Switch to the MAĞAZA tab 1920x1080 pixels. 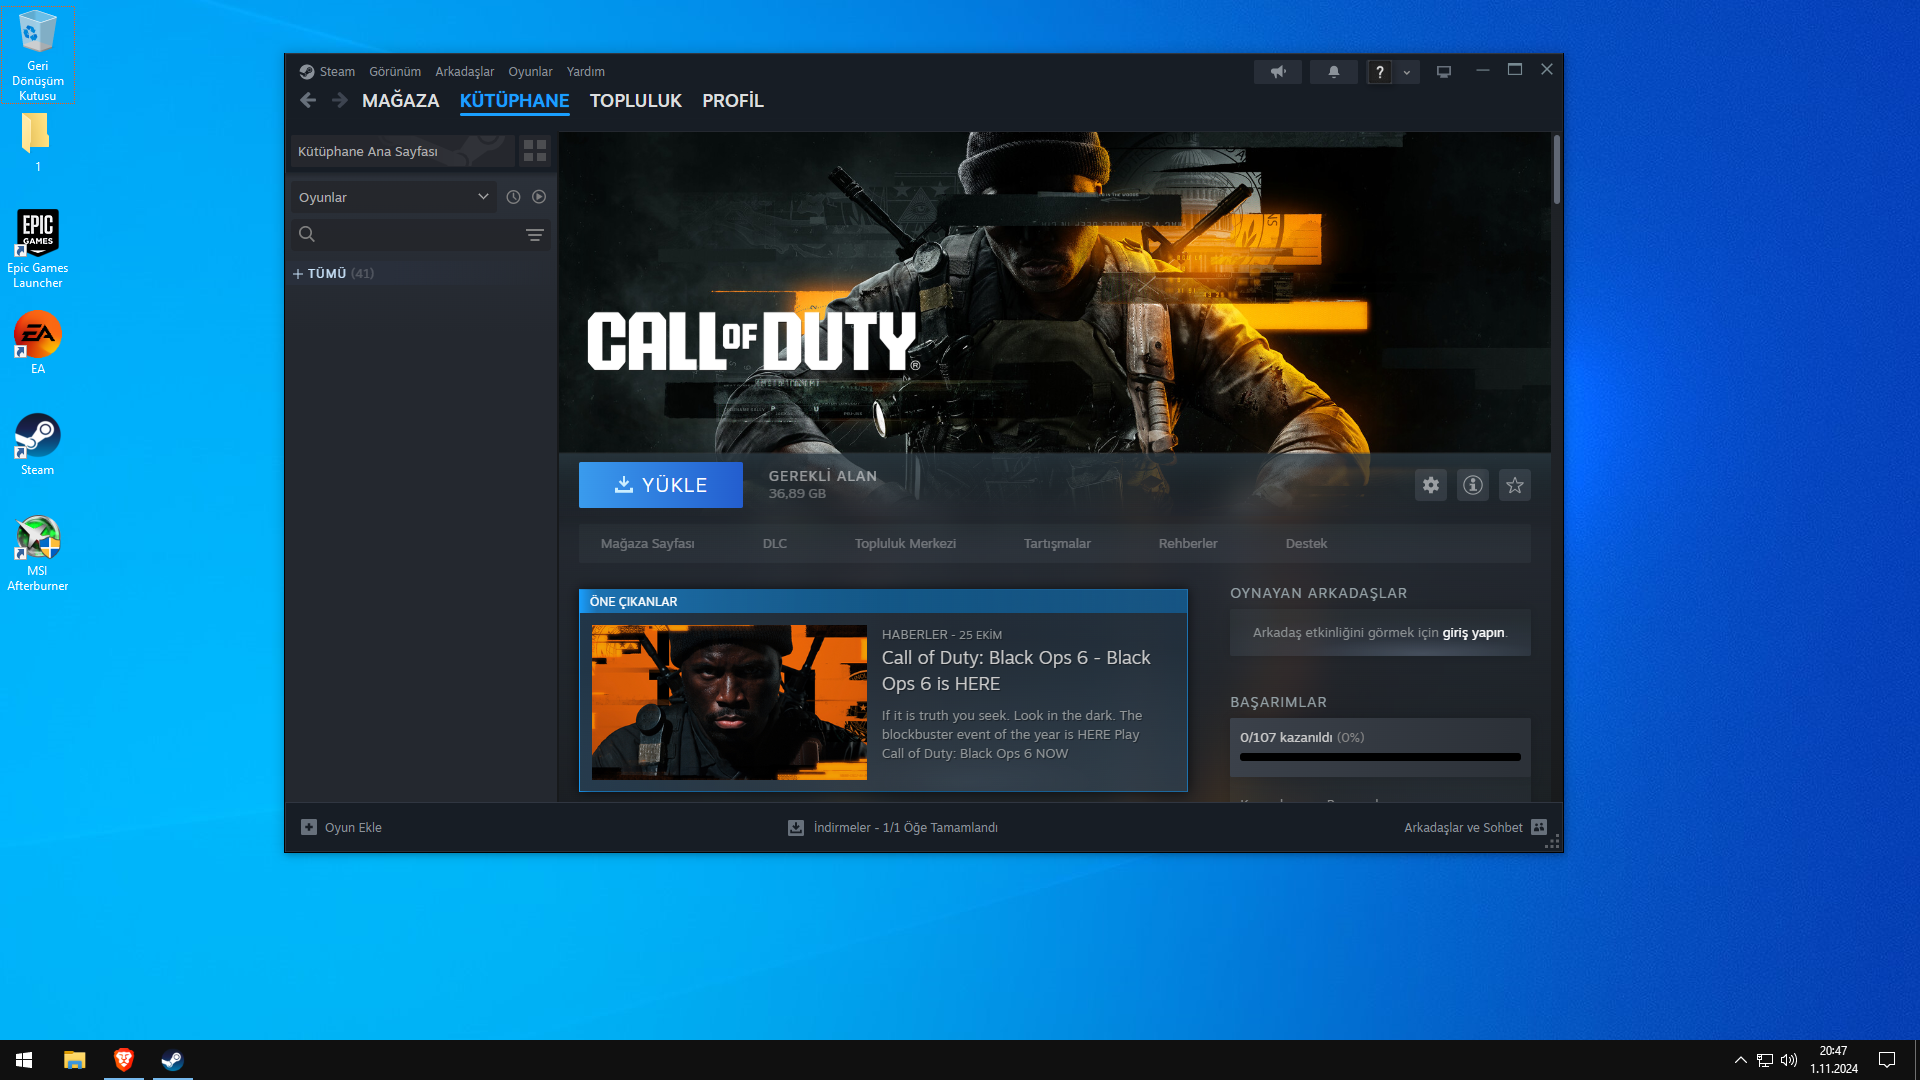tap(400, 101)
